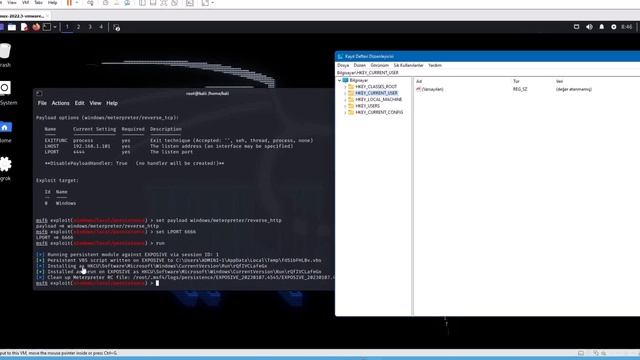640x360 pixels.
Task: Click the panel icon right of workspace 4
Action: tap(116, 28)
